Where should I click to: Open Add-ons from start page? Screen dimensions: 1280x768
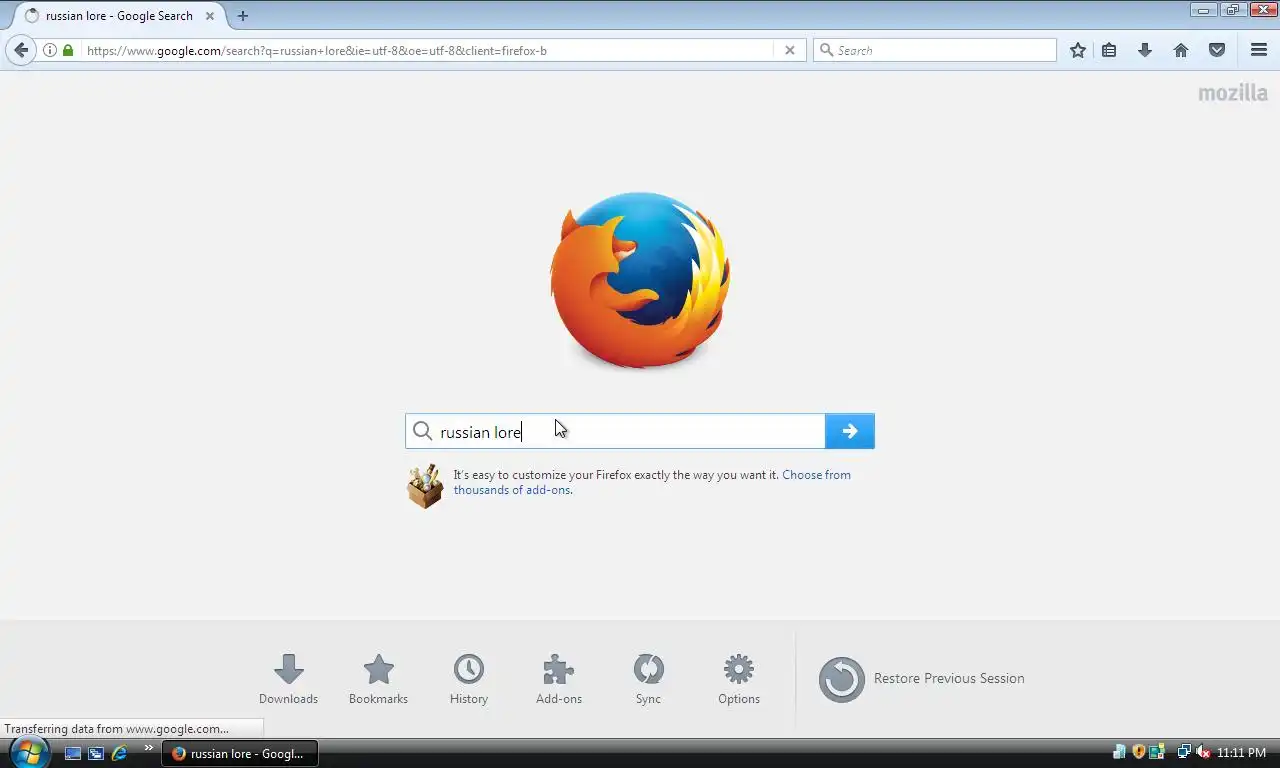coord(558,679)
